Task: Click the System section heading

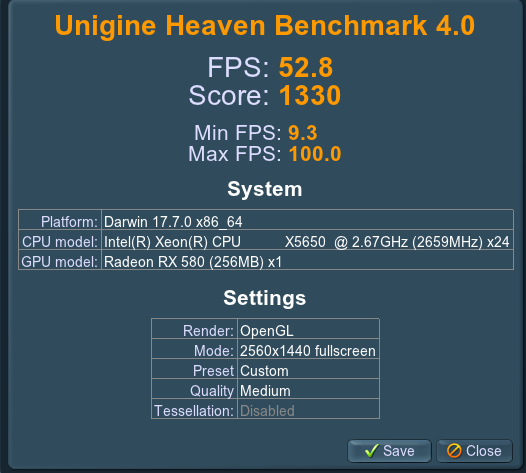Action: (x=265, y=190)
